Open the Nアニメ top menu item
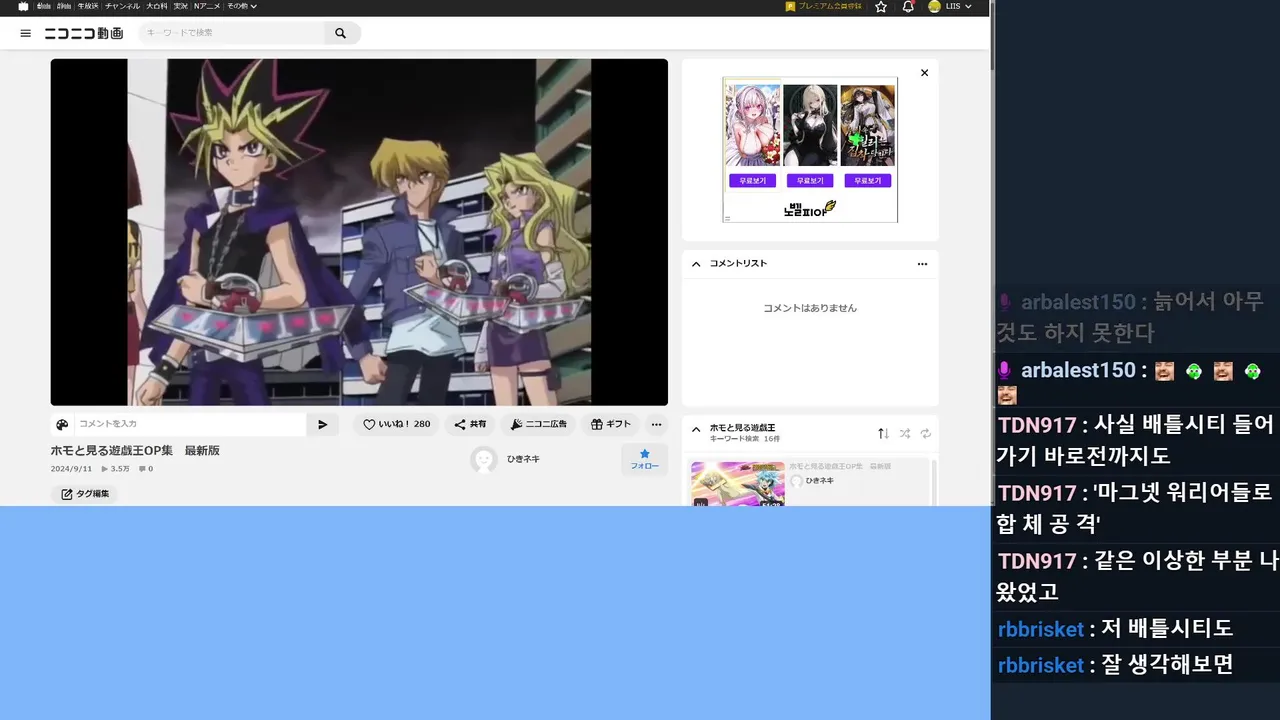1280x720 pixels. click(207, 6)
